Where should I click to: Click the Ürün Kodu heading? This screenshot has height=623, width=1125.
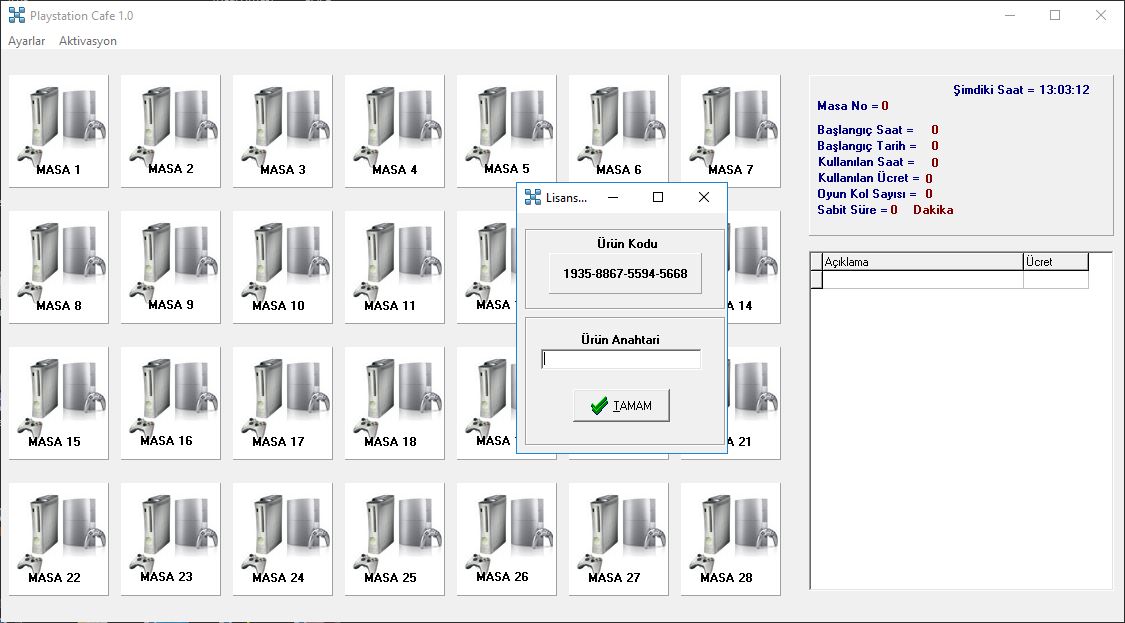pos(627,243)
